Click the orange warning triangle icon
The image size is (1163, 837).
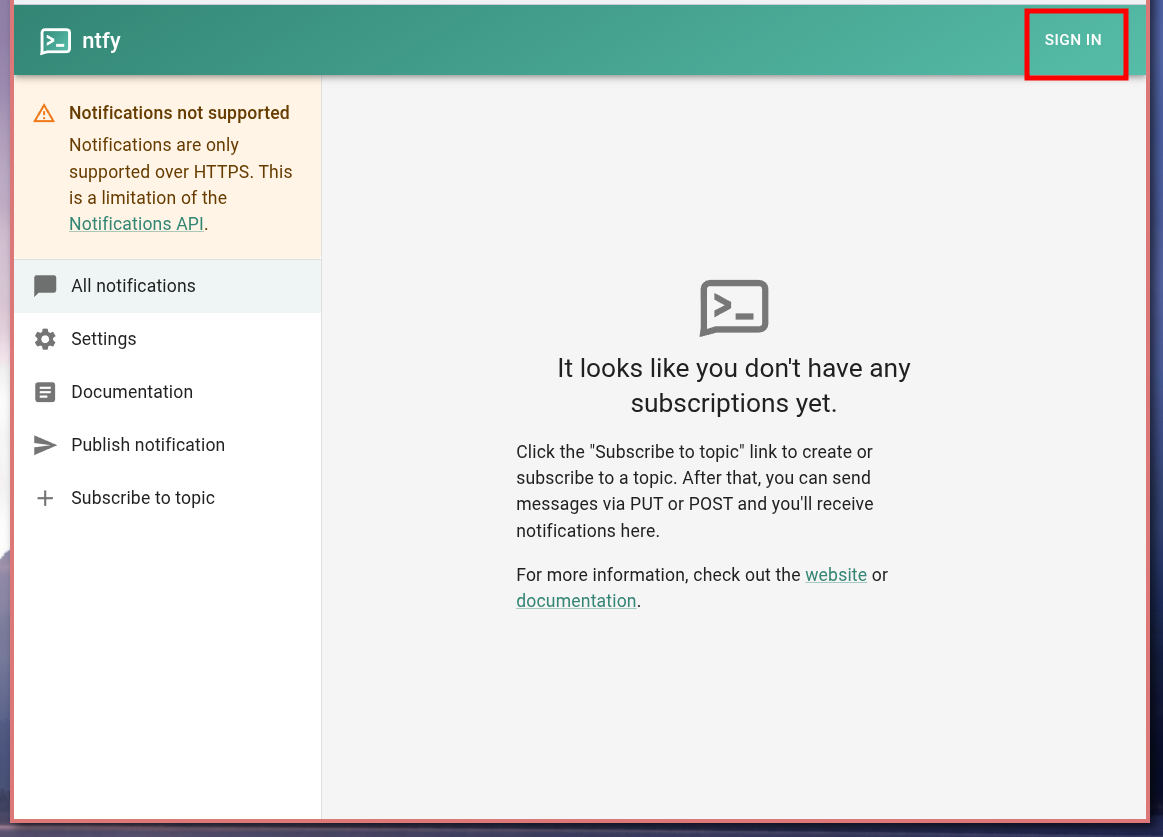click(44, 113)
